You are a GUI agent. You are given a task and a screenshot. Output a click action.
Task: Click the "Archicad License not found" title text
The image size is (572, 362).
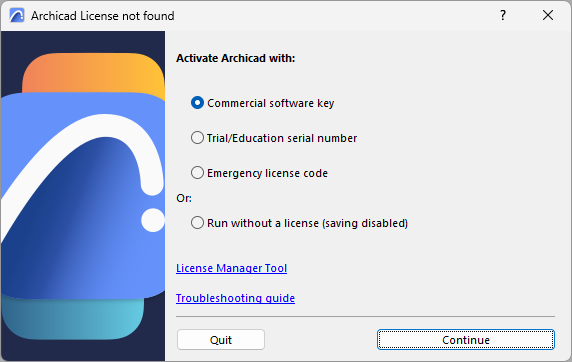point(103,16)
